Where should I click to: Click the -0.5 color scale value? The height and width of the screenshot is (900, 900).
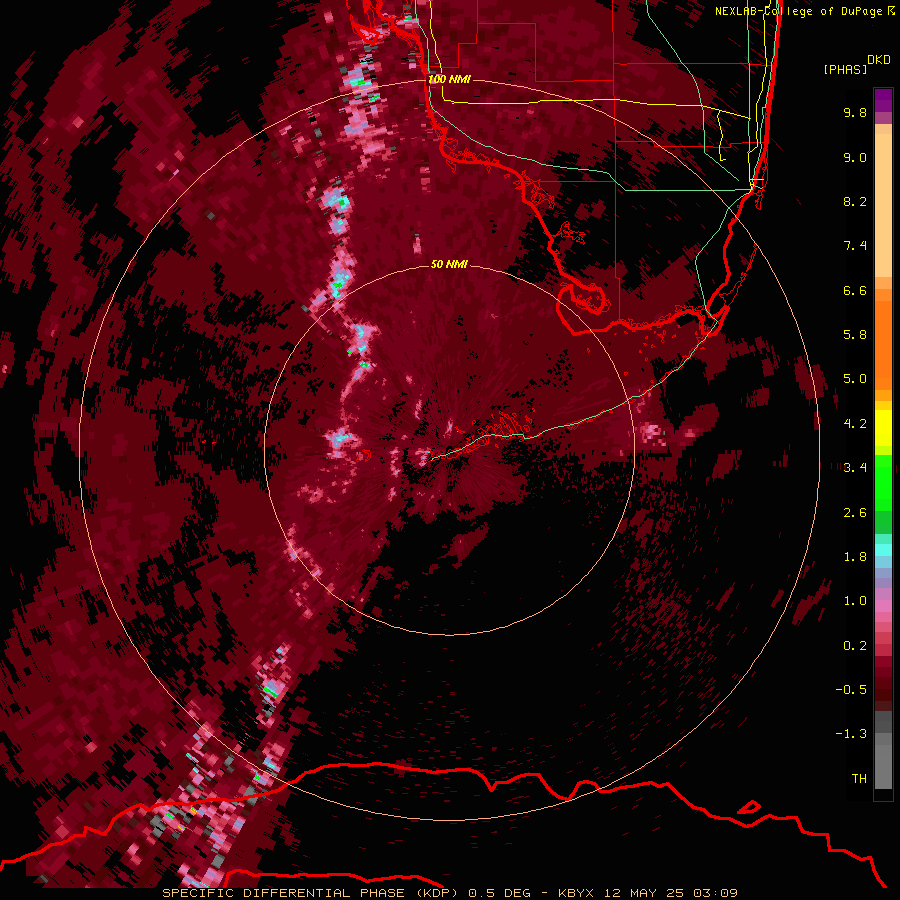tap(851, 690)
